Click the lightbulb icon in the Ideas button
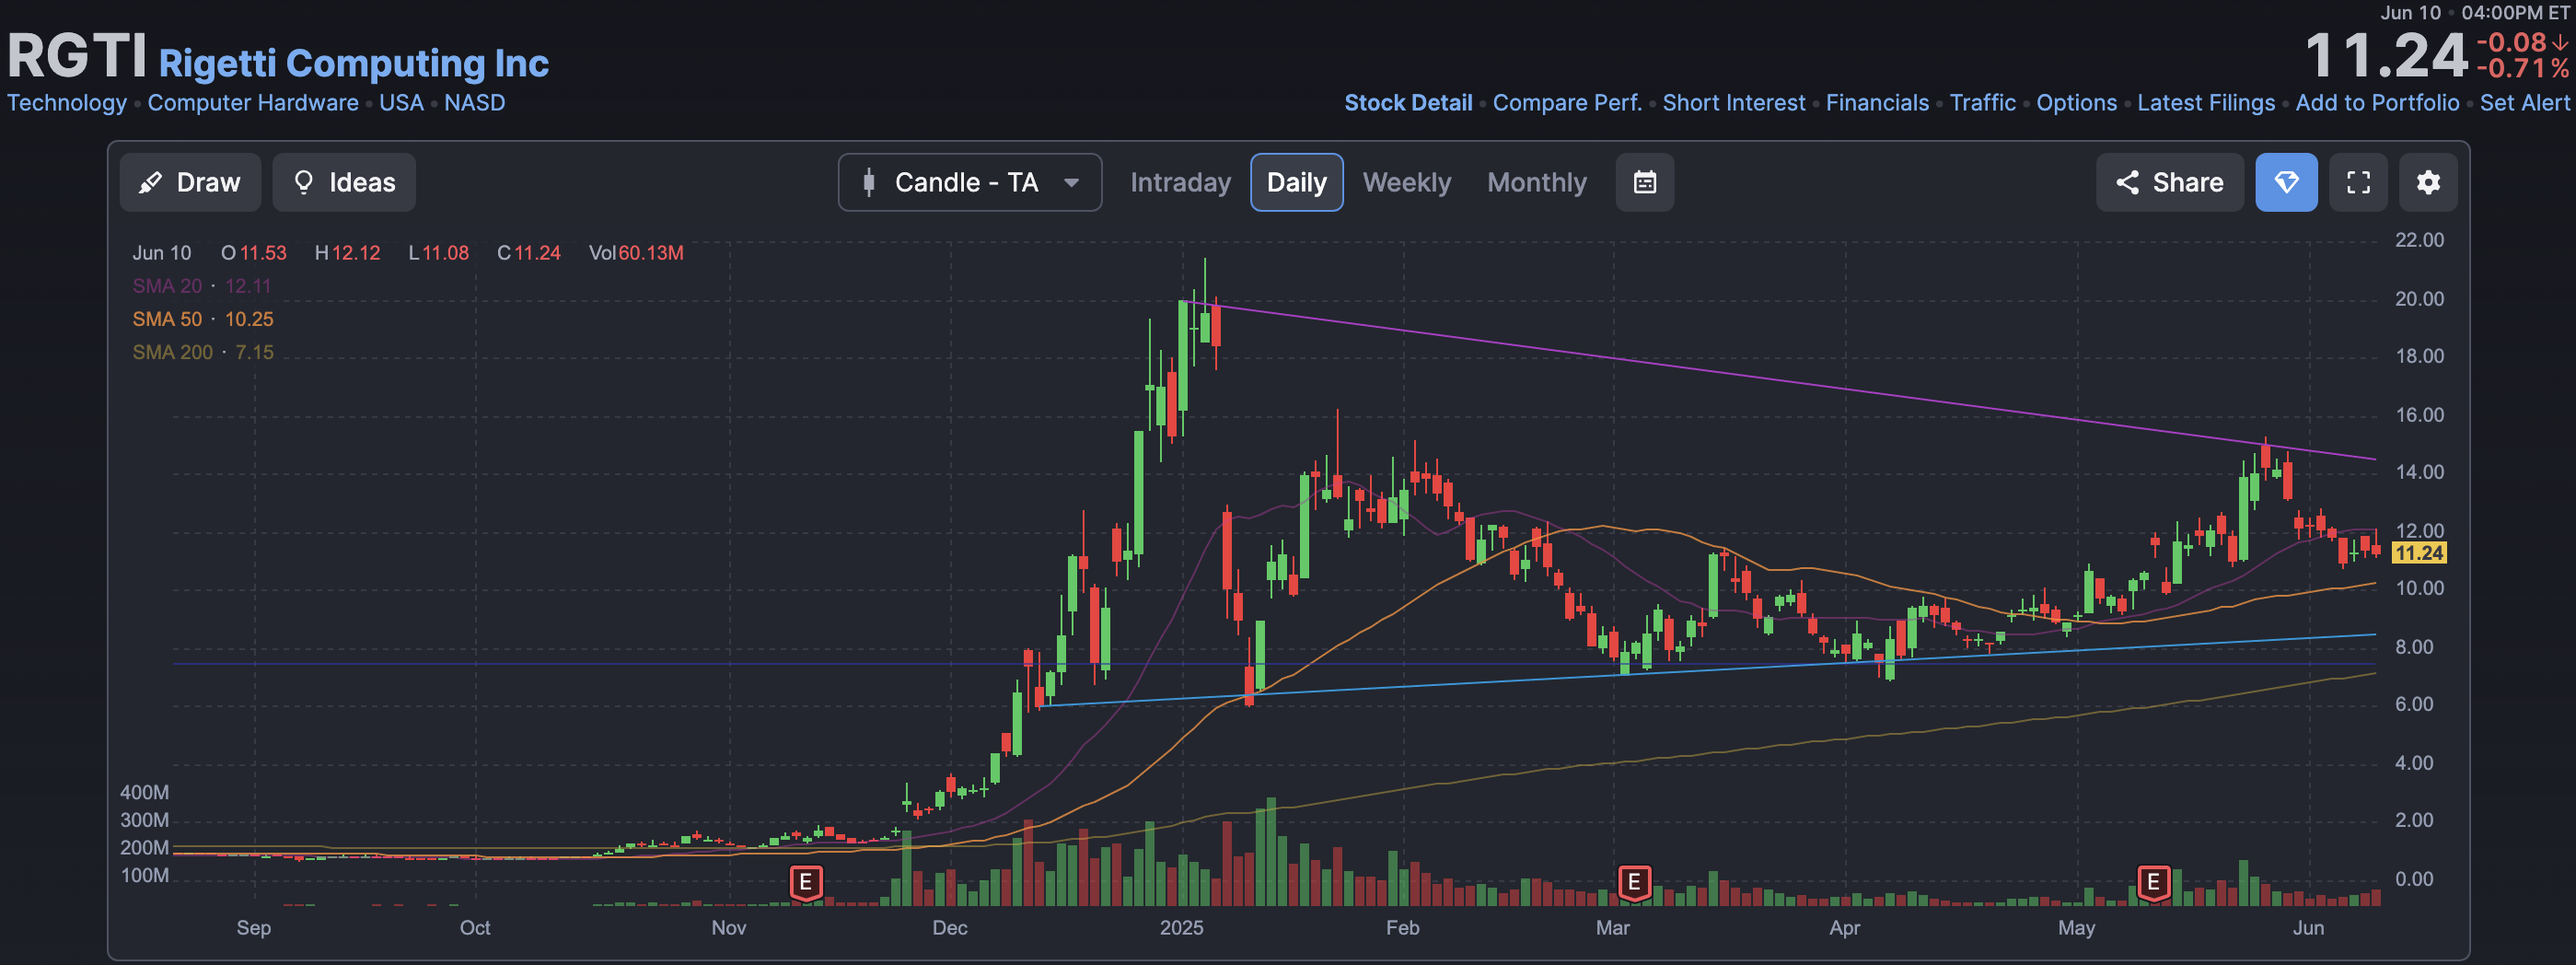This screenshot has height=965, width=2576. (304, 182)
